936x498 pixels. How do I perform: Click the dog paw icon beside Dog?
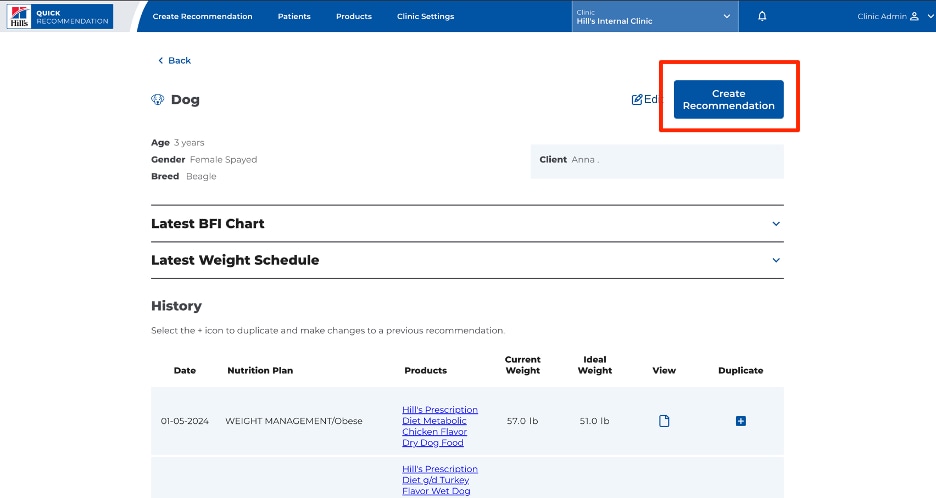click(x=158, y=100)
